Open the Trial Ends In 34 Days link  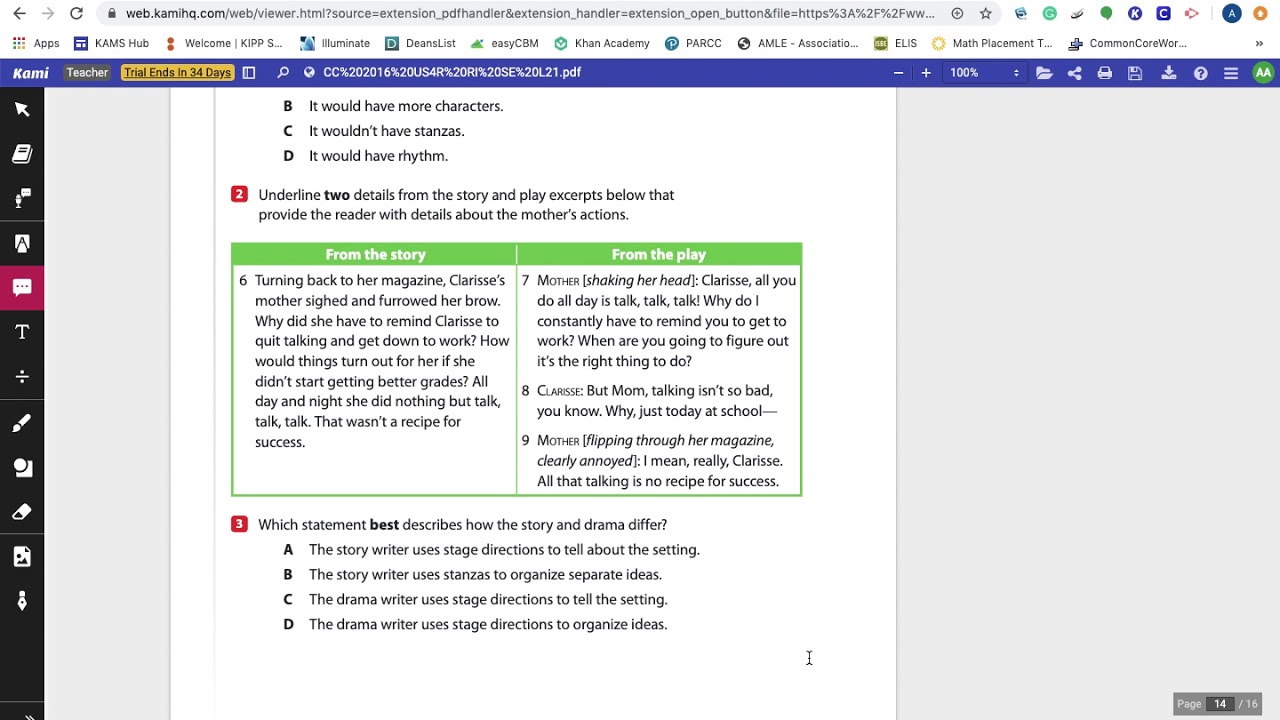click(x=177, y=73)
